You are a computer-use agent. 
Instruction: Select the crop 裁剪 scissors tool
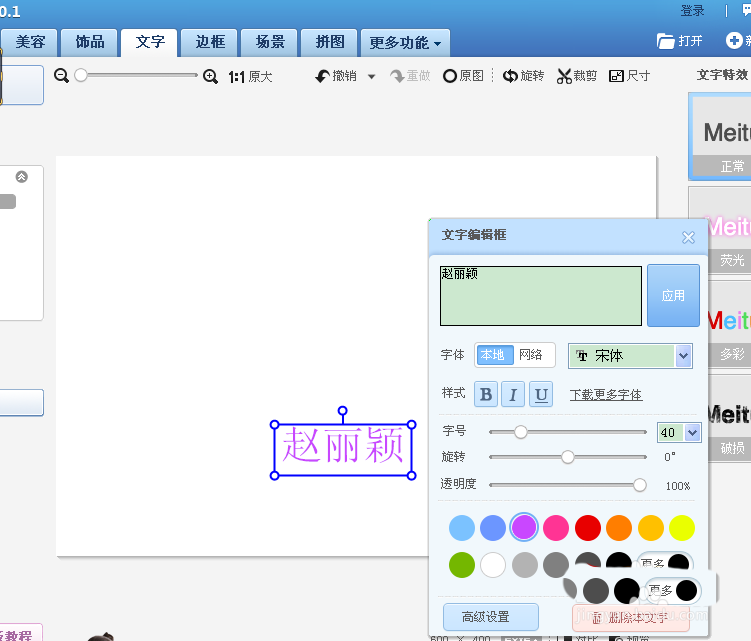(x=577, y=76)
